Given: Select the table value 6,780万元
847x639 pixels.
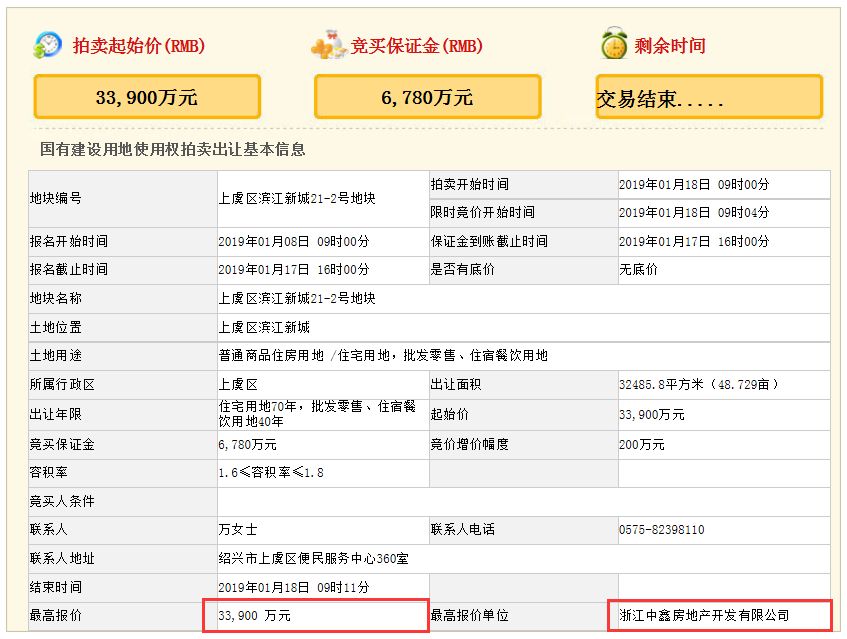Looking at the screenshot, I should click(x=247, y=445).
